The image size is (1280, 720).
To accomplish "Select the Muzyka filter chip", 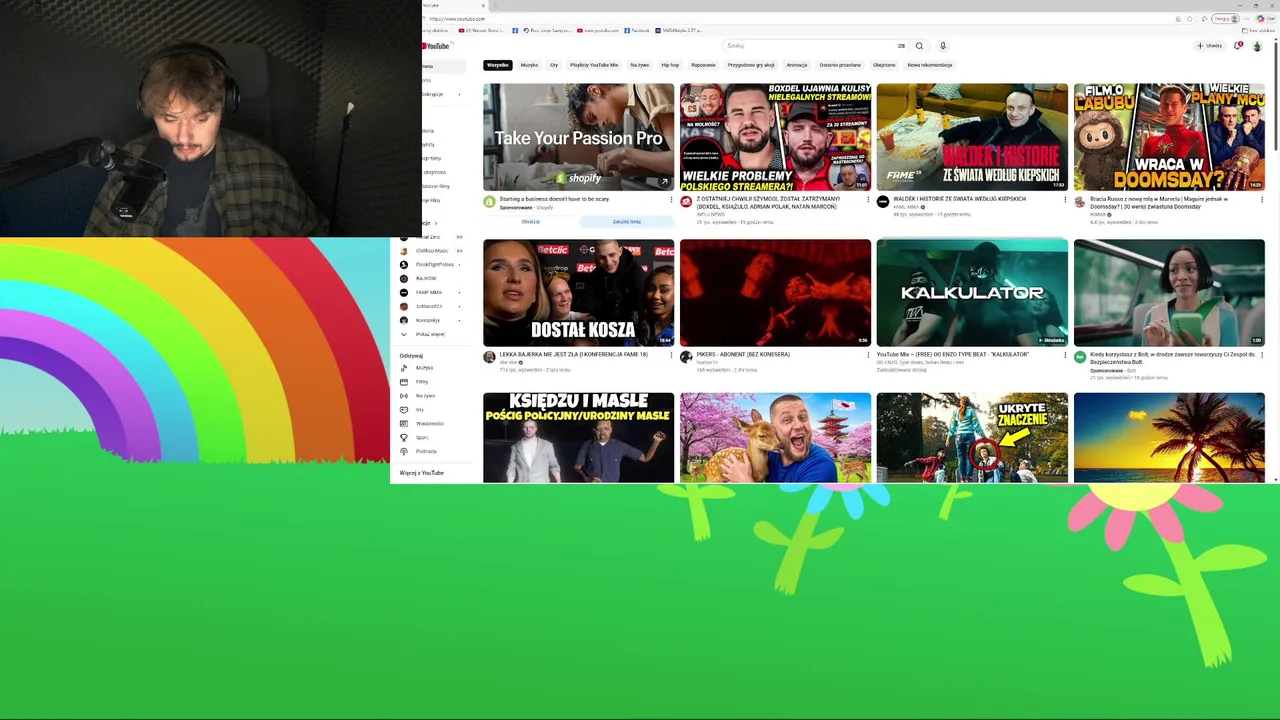I will tap(529, 65).
